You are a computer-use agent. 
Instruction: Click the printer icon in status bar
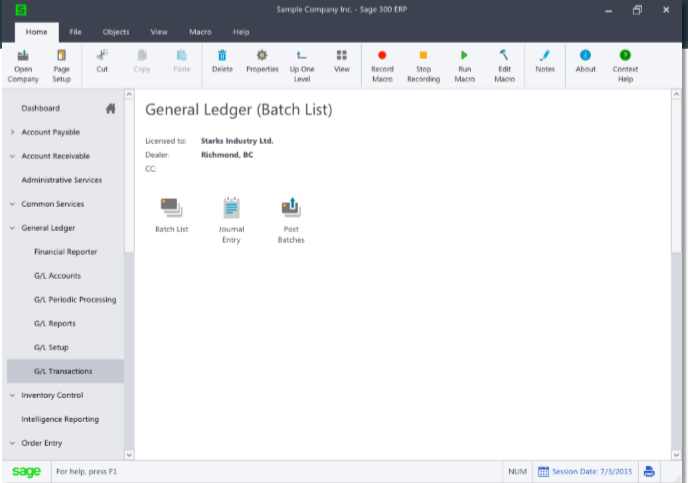[649, 471]
